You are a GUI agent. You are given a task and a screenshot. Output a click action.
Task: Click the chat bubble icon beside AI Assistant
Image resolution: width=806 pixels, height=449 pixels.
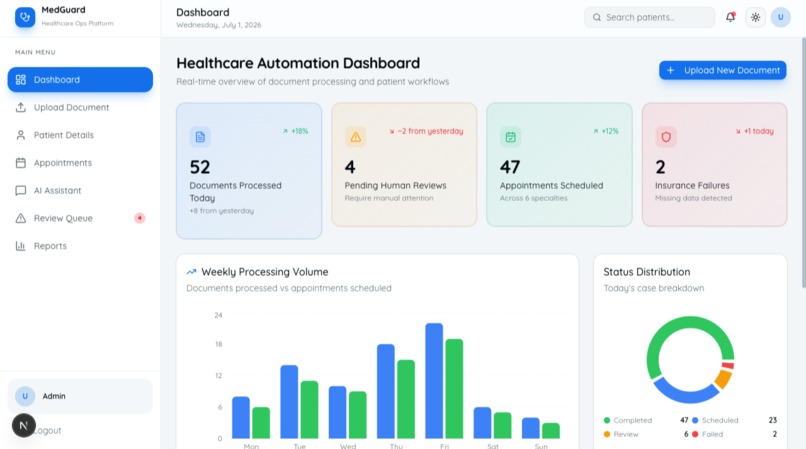[21, 191]
